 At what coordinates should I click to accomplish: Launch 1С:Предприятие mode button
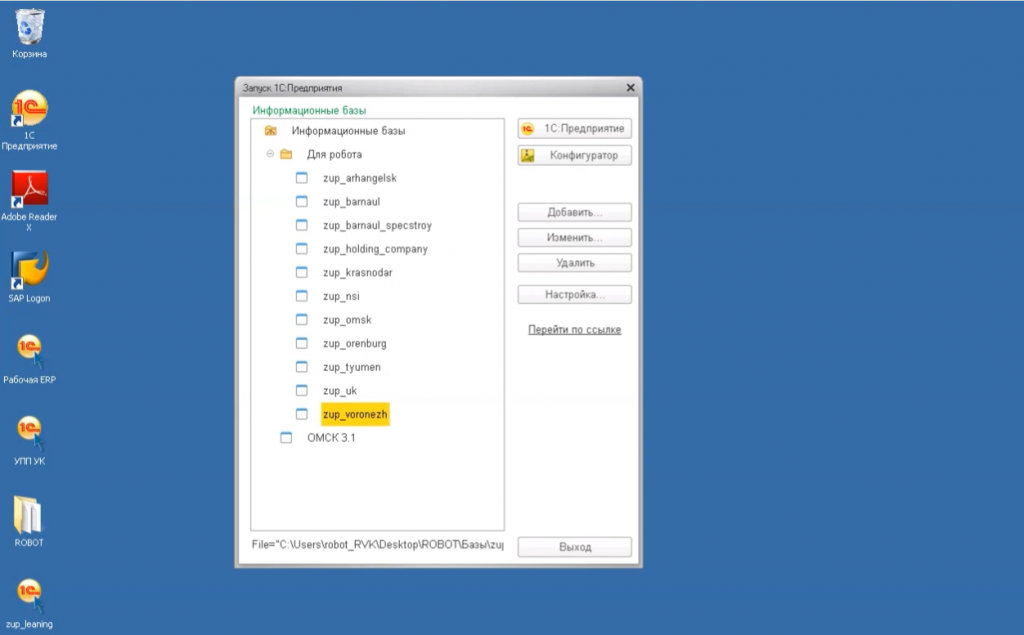point(575,129)
